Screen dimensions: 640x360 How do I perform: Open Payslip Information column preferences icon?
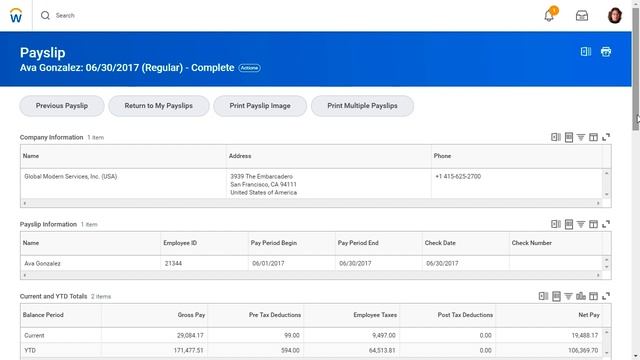[x=593, y=224]
